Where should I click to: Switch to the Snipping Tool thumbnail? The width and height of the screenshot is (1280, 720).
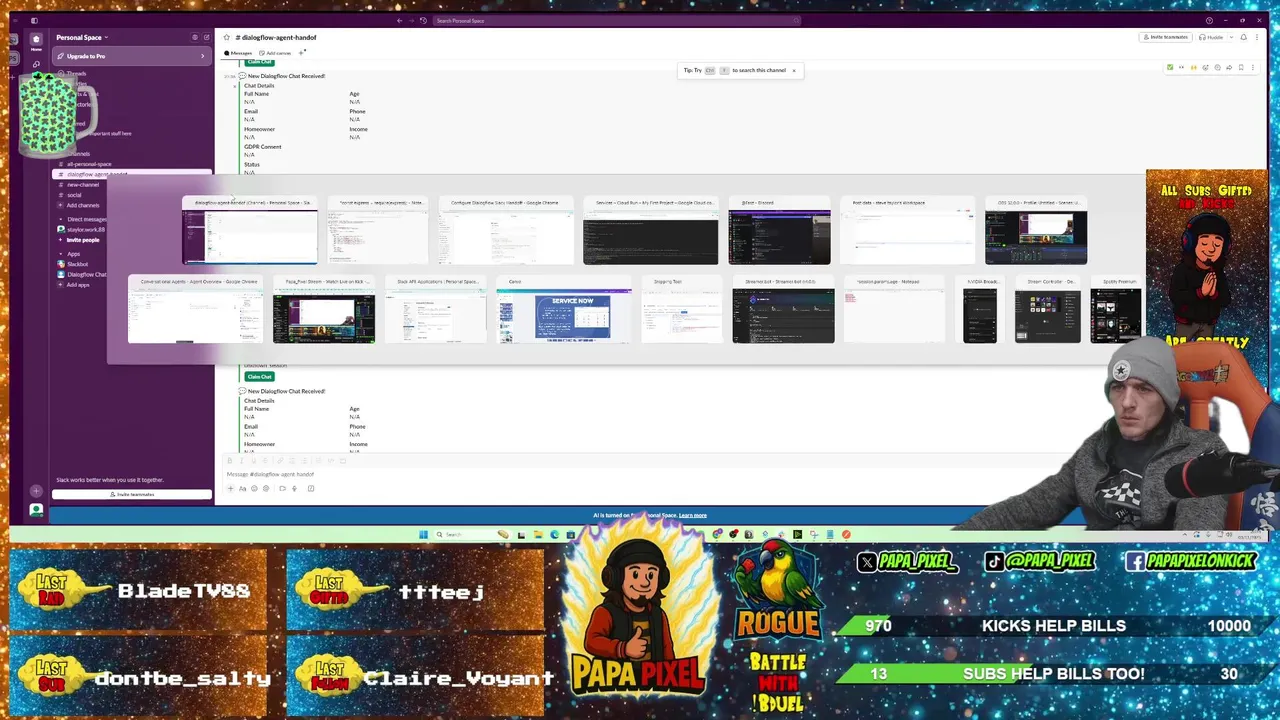[x=682, y=311]
